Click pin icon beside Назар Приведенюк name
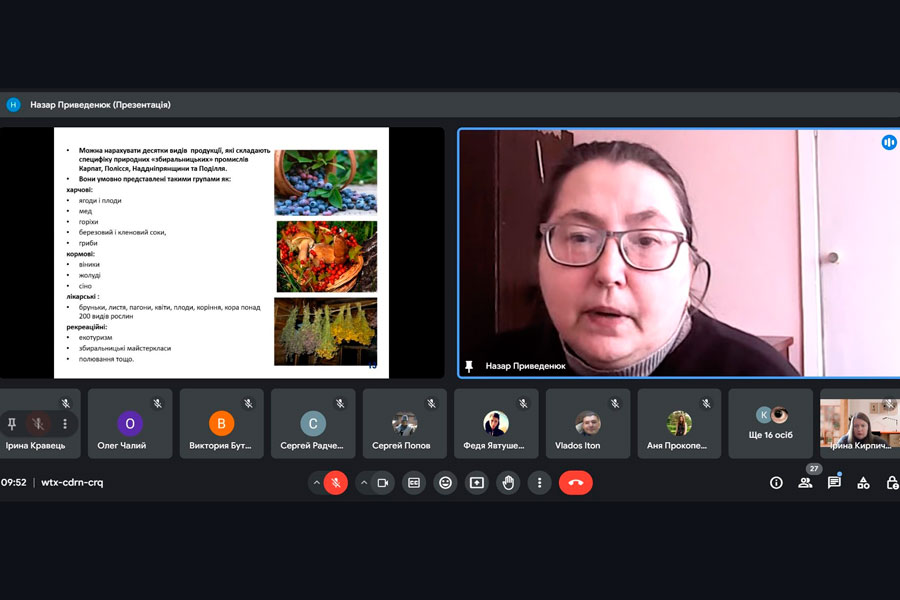The width and height of the screenshot is (900, 600). [469, 366]
